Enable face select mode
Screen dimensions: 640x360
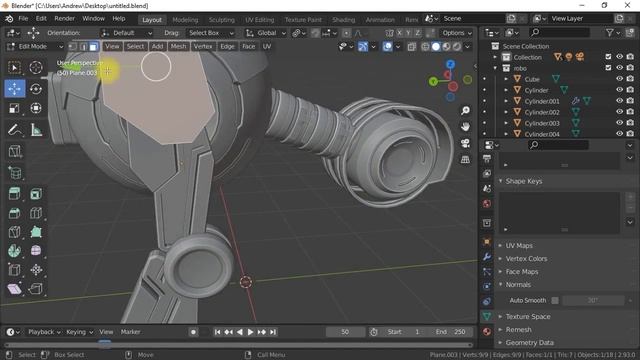pyautogui.click(x=93, y=47)
